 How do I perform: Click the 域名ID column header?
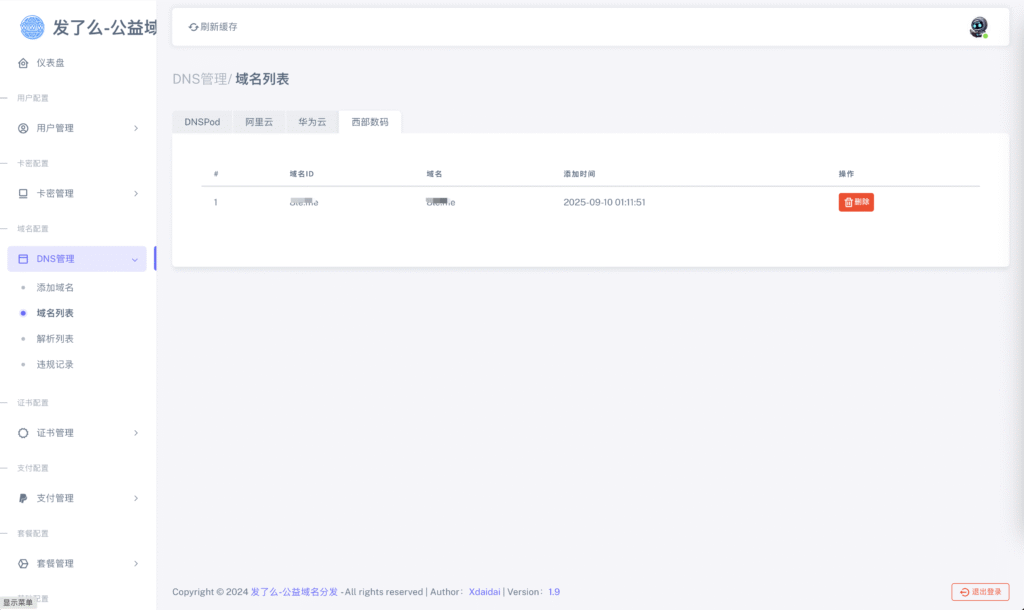(x=302, y=174)
